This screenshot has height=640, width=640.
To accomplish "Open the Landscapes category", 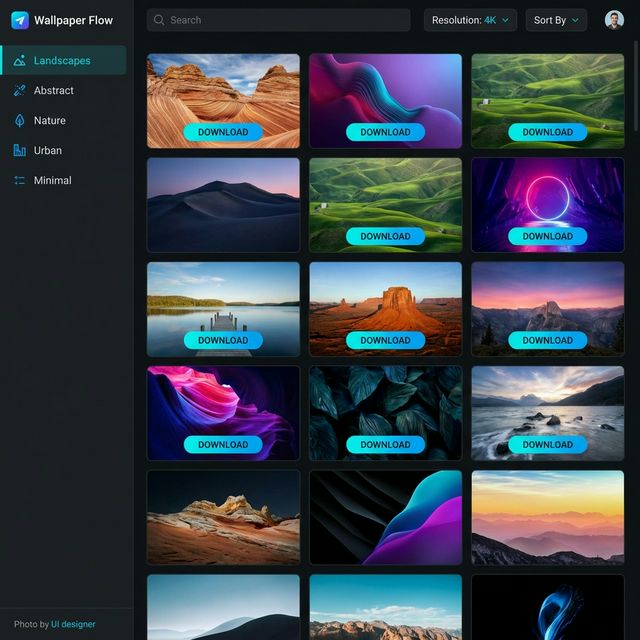I will (x=64, y=60).
